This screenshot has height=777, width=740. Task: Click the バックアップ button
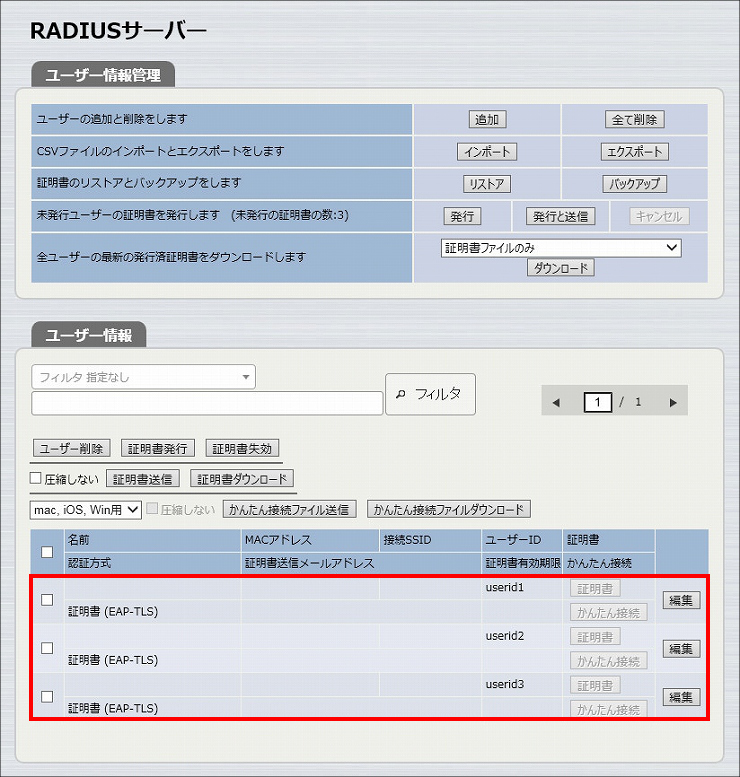(634, 184)
